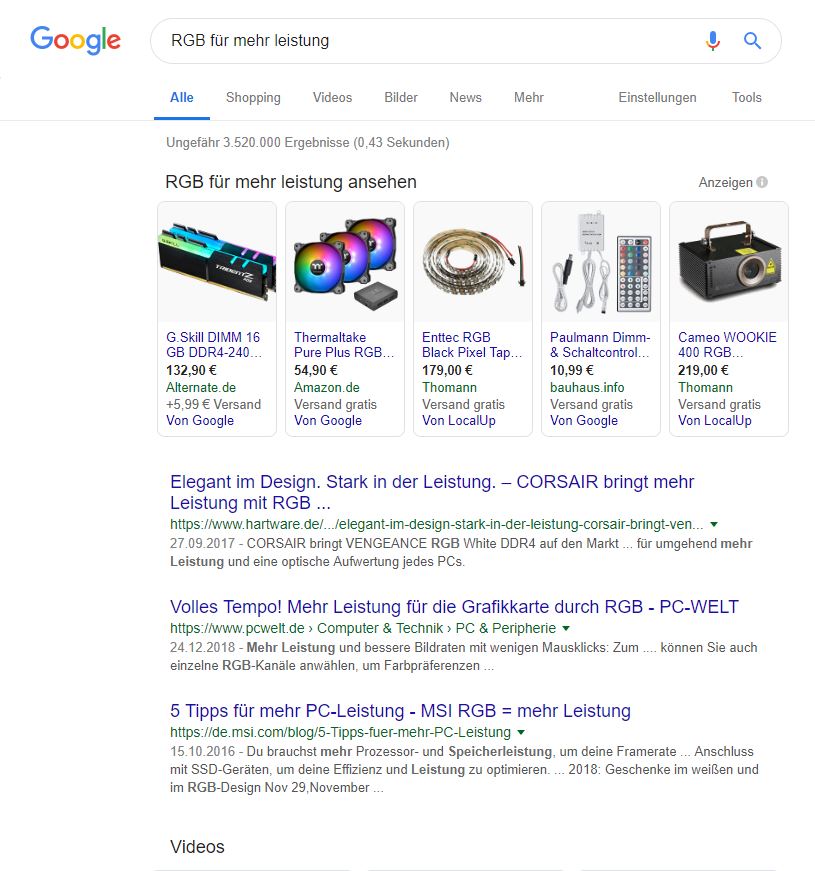Open Einstellungen search settings menu
The image size is (815, 871).
coord(657,98)
